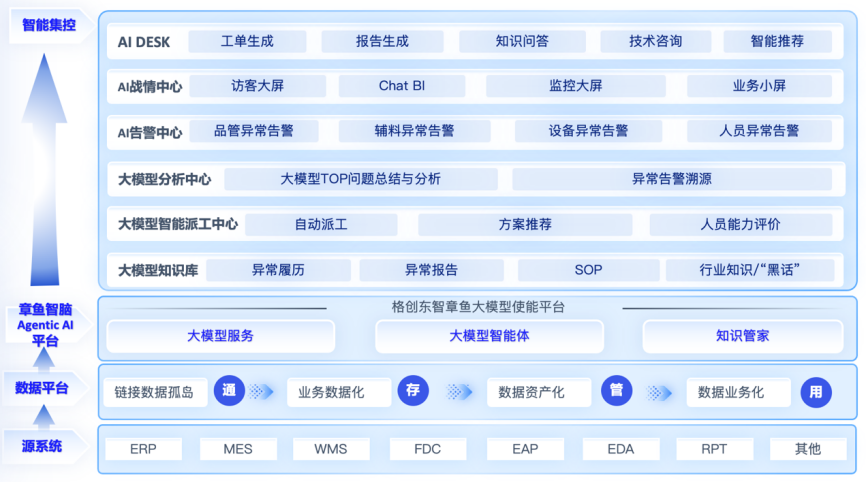Click the 自动派工 box
This screenshot has height=482, width=866.
click(320, 224)
